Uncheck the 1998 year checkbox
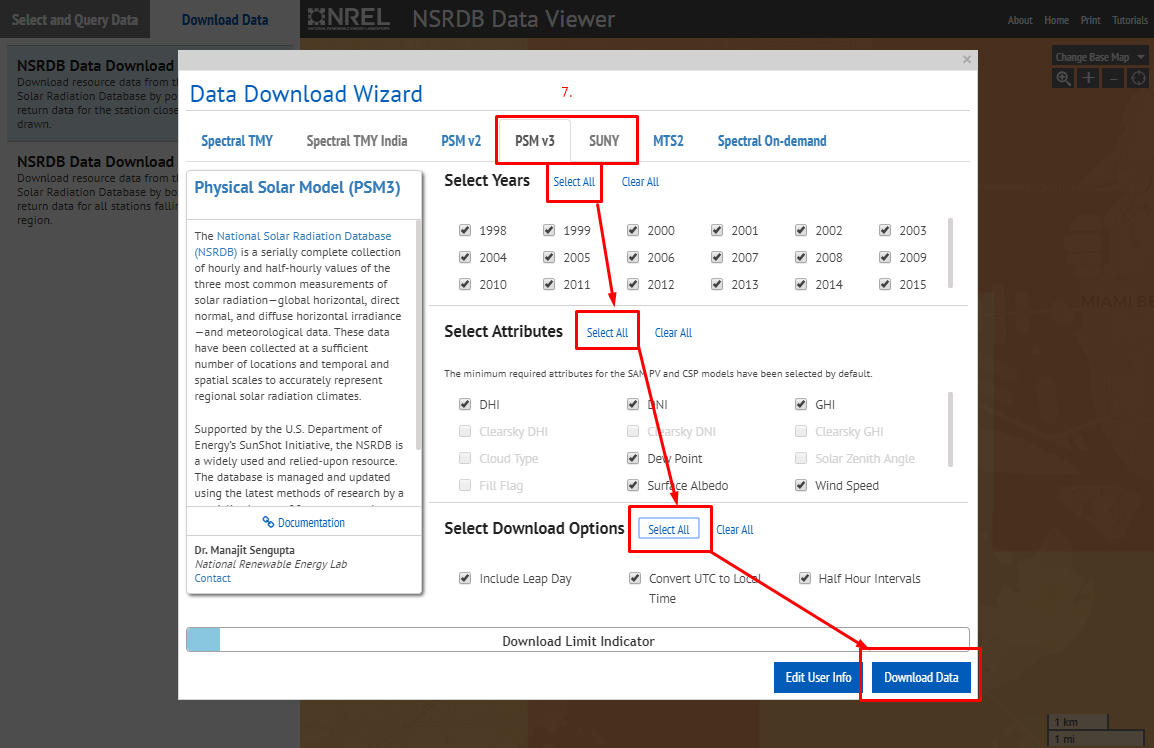Image resolution: width=1154 pixels, height=748 pixels. click(465, 230)
